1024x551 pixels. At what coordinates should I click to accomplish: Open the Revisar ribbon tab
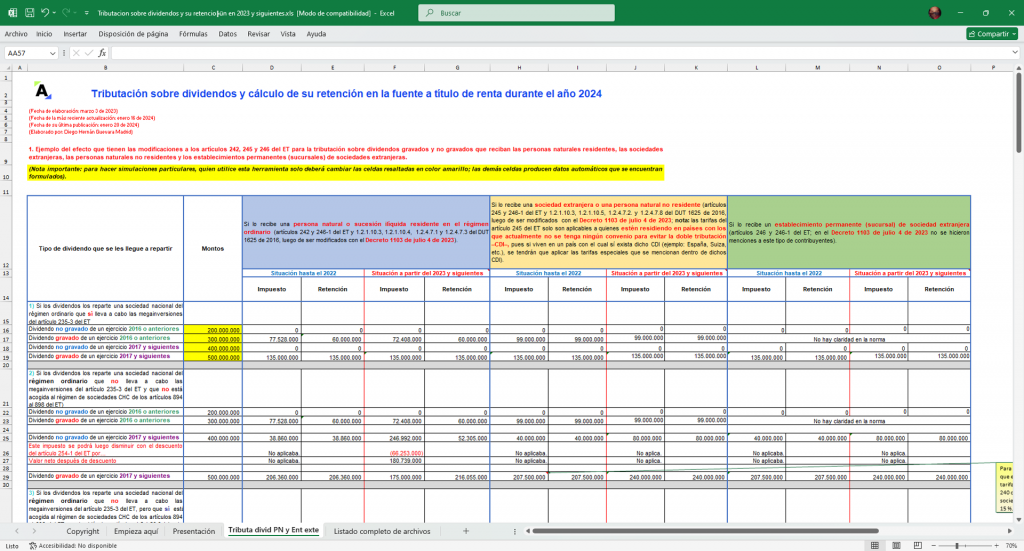(x=259, y=34)
